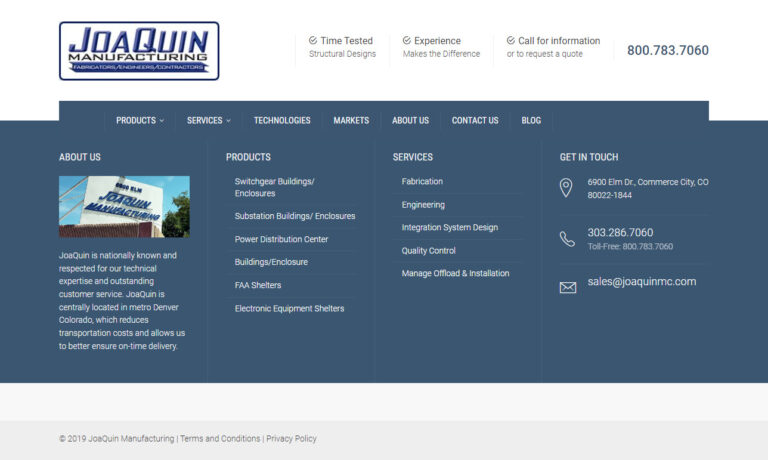Open the Privacy Policy footer link

tap(291, 438)
